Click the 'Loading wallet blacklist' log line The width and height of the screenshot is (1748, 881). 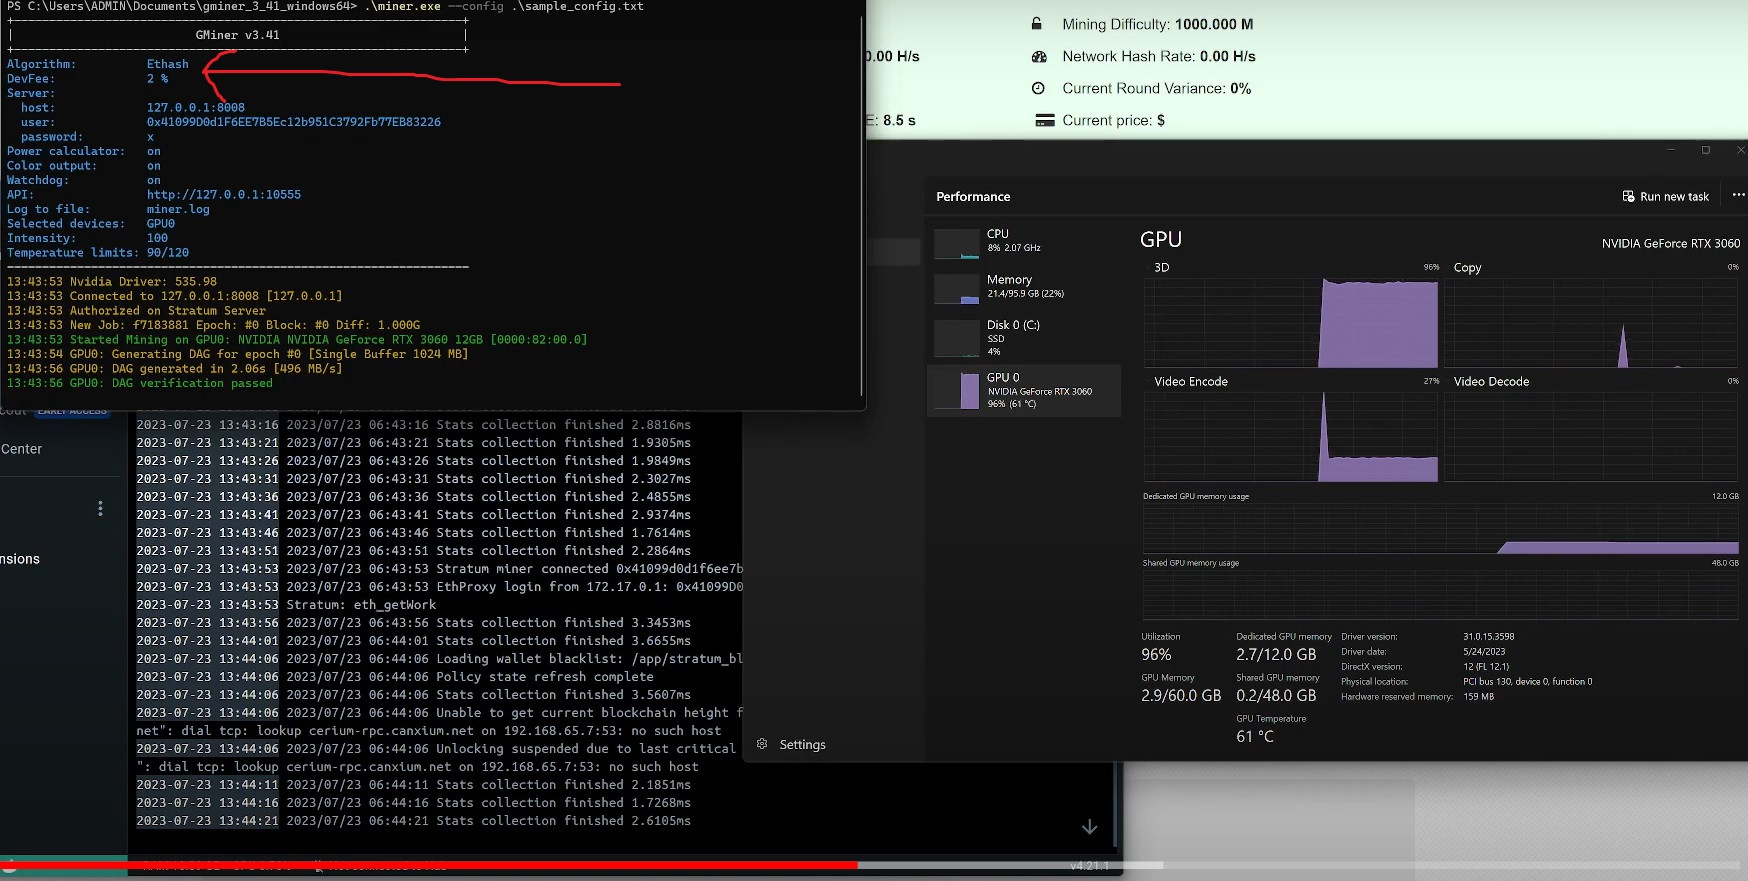440,659
